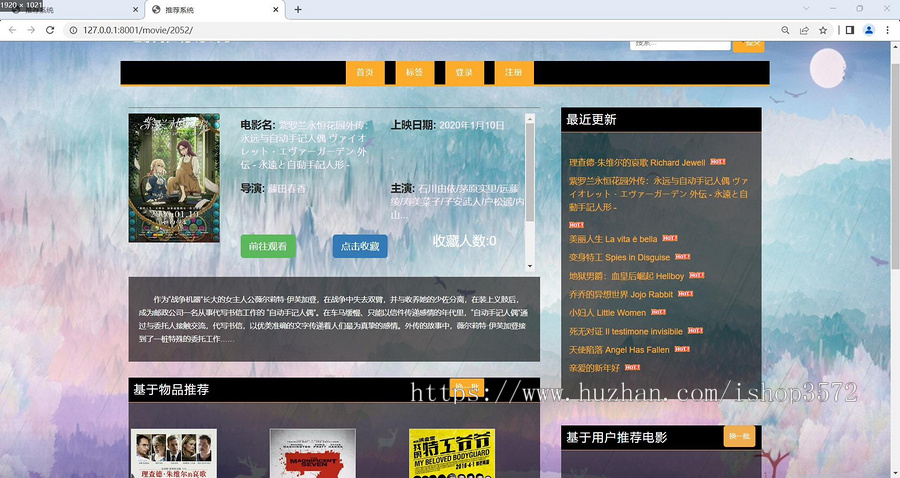Open the 首页 navigation item
The width and height of the screenshot is (900, 478).
tap(365, 72)
